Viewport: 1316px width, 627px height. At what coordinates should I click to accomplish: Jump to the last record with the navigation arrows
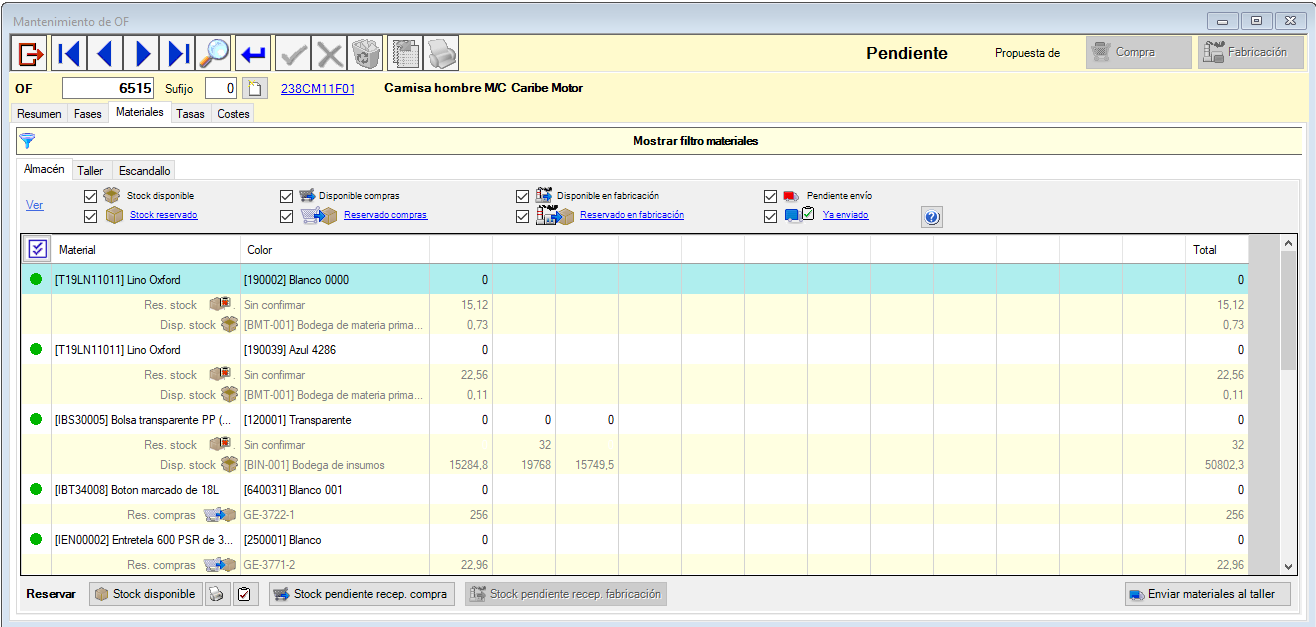tap(178, 52)
